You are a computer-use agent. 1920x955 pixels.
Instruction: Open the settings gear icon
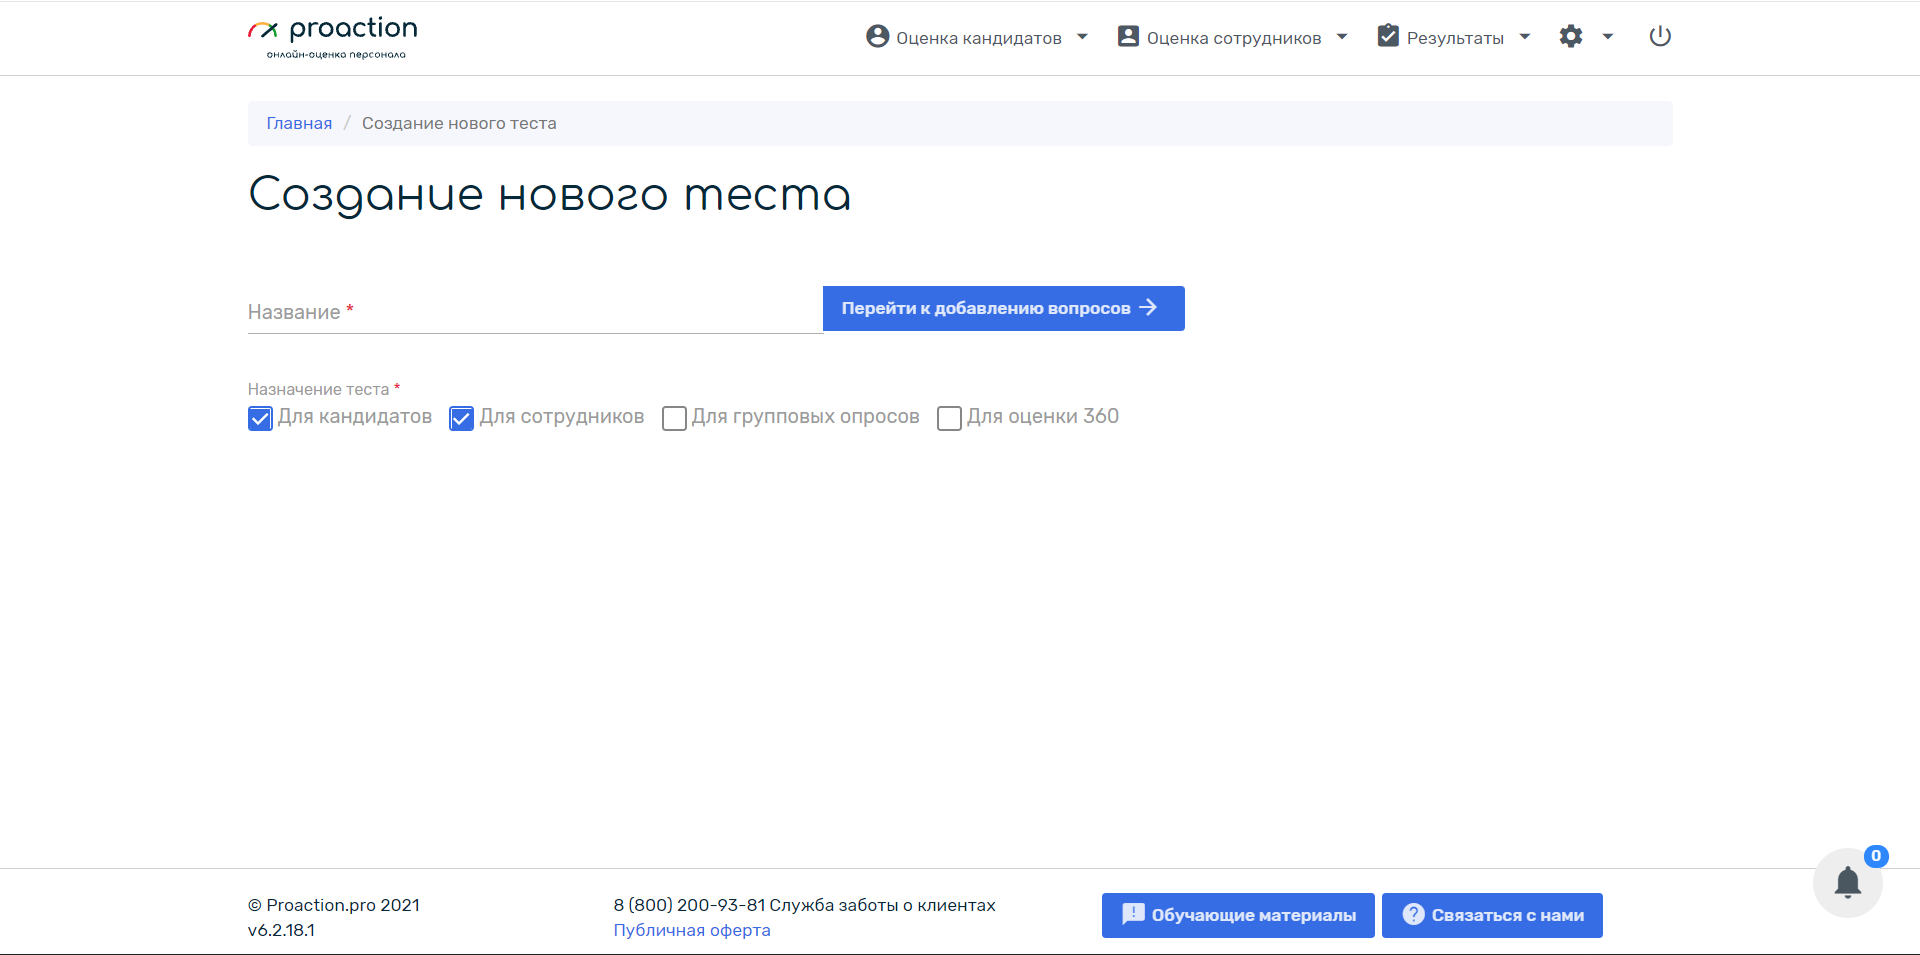pyautogui.click(x=1571, y=37)
